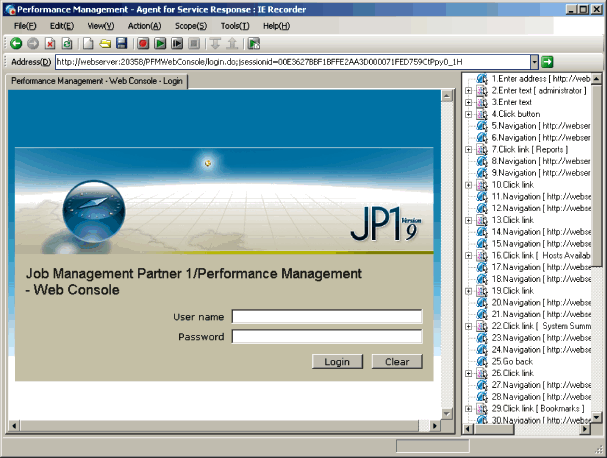Click the green Go arrow beside the address bar
The width and height of the screenshot is (607, 458).
(548, 62)
